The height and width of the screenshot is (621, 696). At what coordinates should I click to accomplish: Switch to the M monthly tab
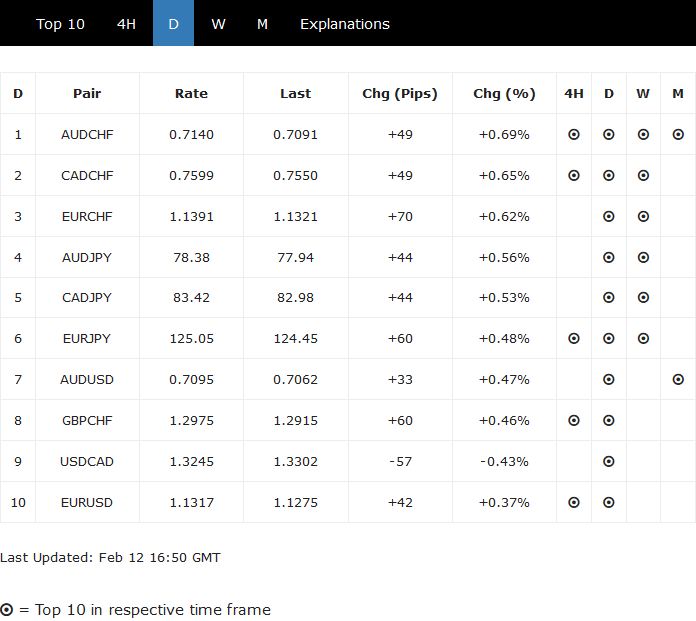tap(262, 24)
